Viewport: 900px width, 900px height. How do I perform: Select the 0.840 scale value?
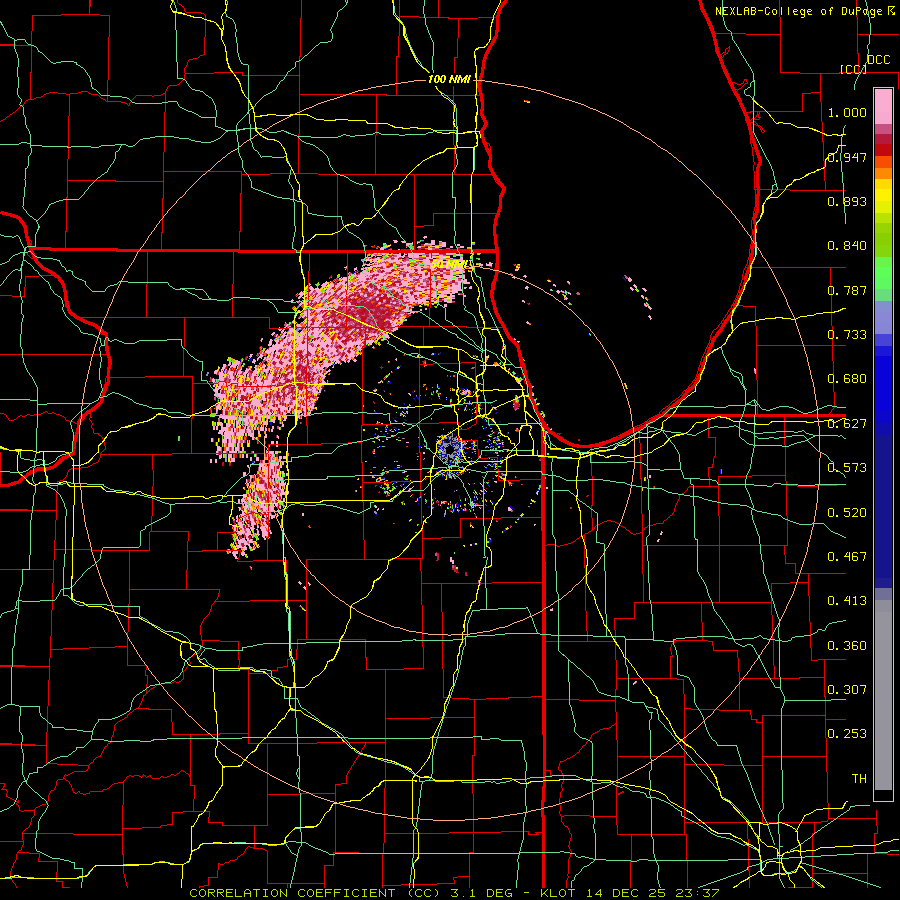pos(847,246)
